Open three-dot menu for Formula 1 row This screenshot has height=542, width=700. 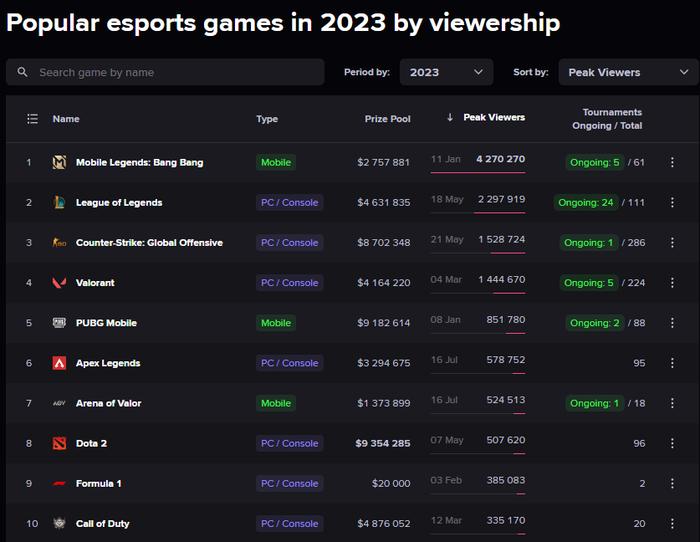point(672,484)
